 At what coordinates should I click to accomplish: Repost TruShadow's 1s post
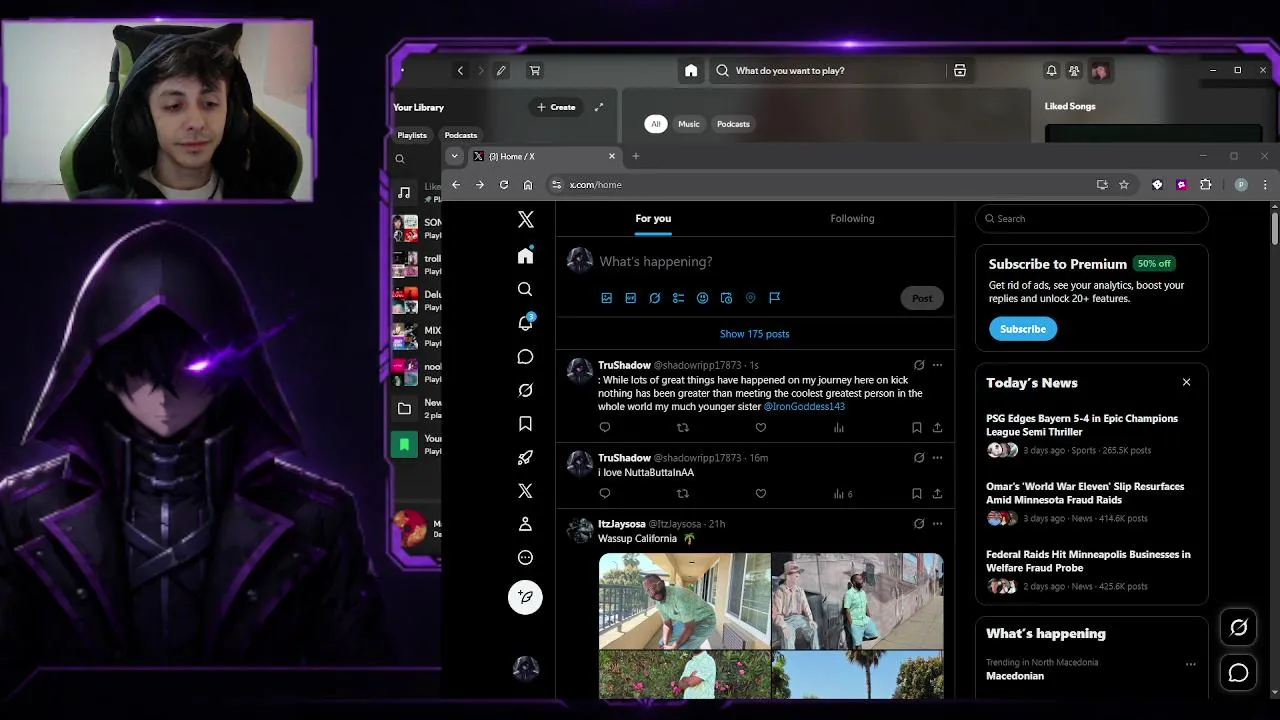[683, 428]
